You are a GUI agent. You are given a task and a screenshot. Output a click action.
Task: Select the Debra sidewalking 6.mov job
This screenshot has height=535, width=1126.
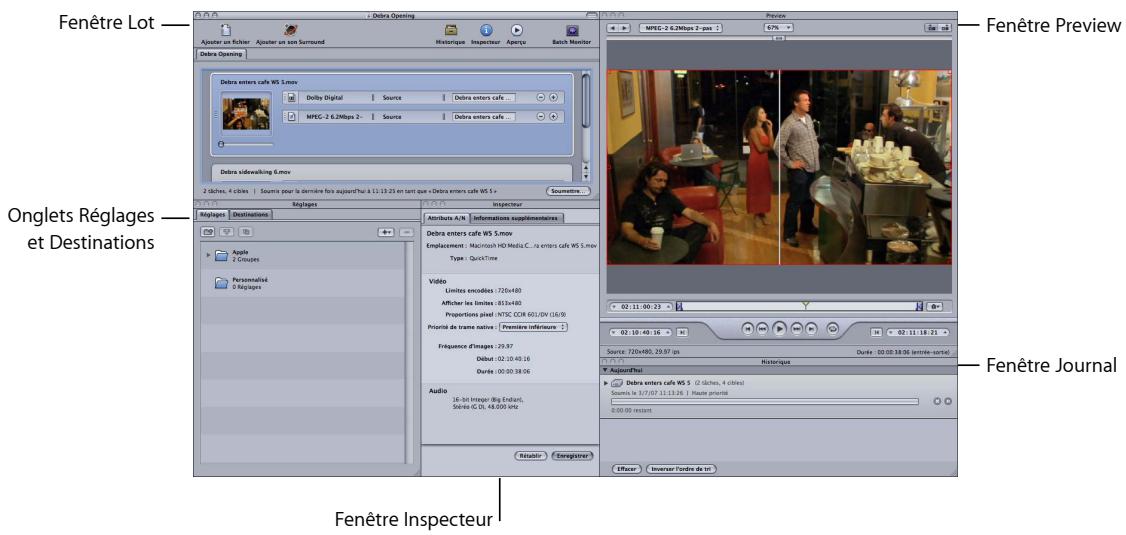point(392,172)
